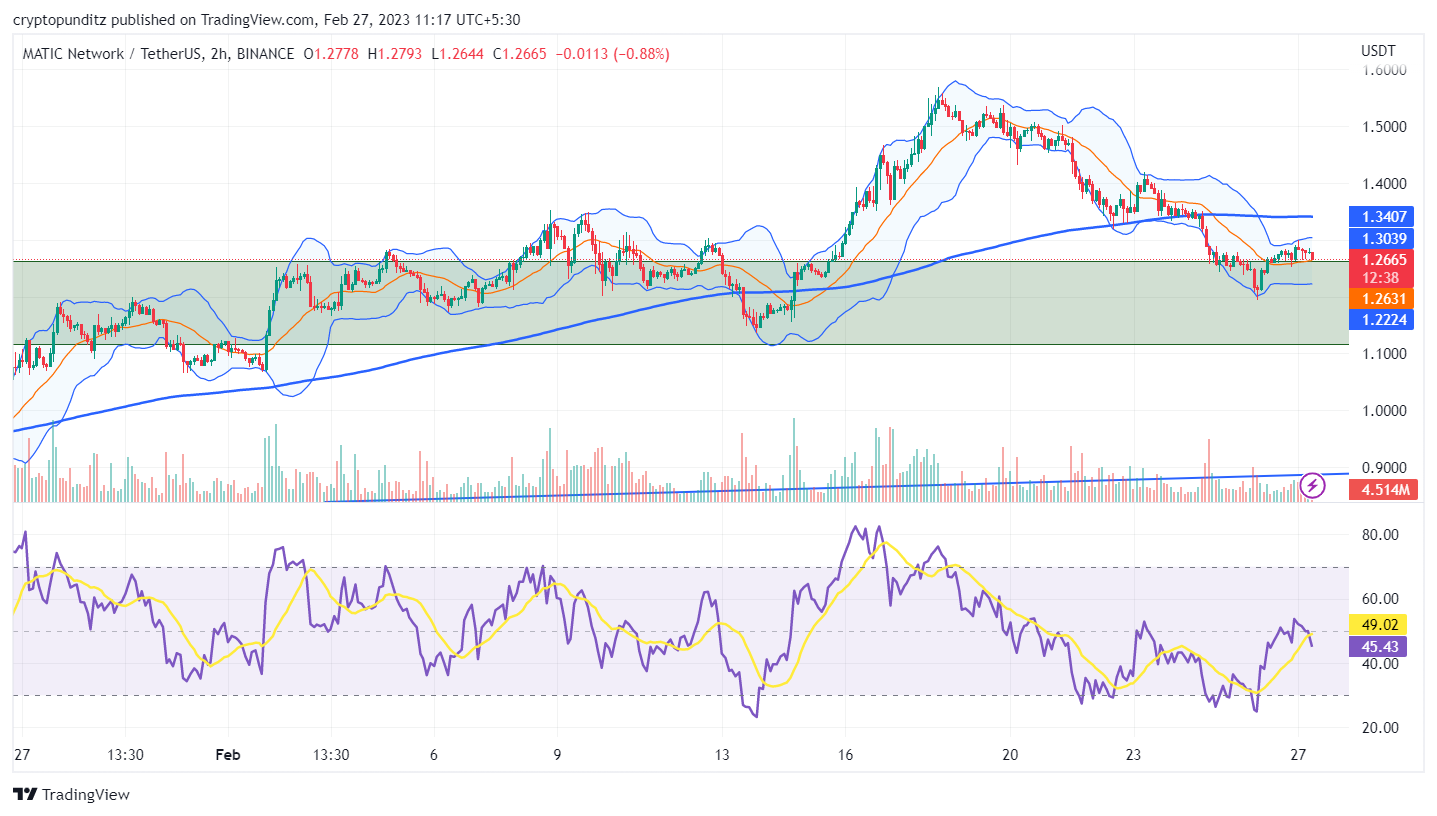Click the USDT currency label
This screenshot has height=816, width=1437.
click(1378, 50)
